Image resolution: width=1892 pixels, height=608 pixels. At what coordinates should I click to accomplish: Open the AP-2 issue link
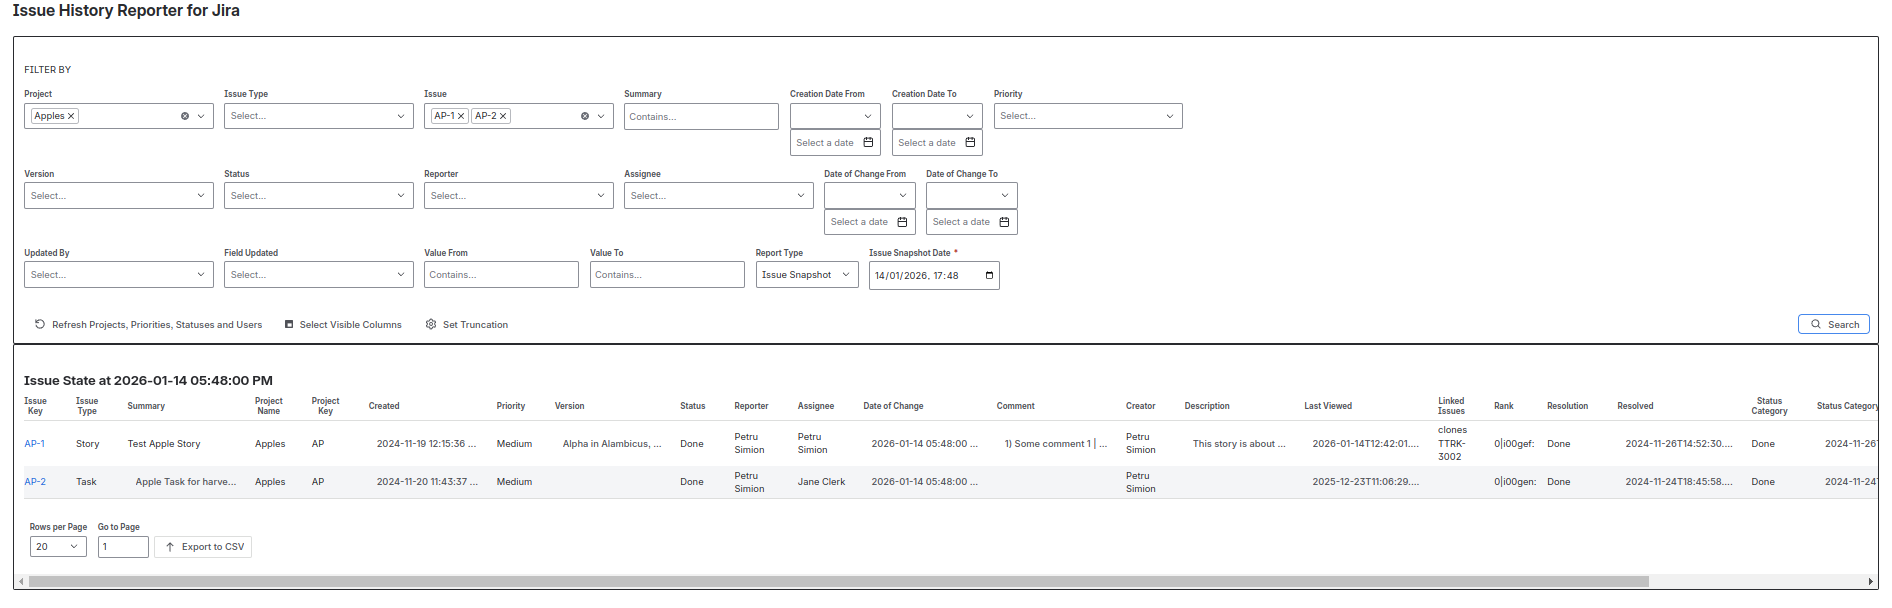pyautogui.click(x=35, y=482)
